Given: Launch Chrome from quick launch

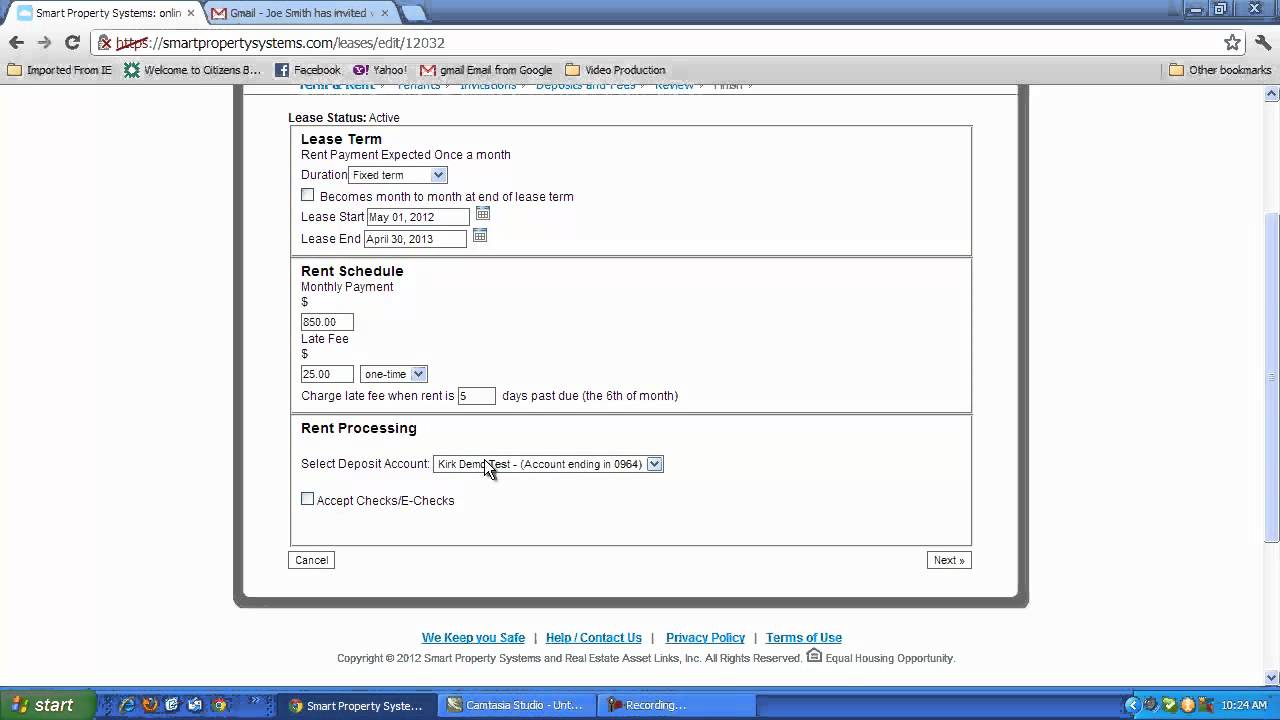Looking at the screenshot, I should (219, 705).
